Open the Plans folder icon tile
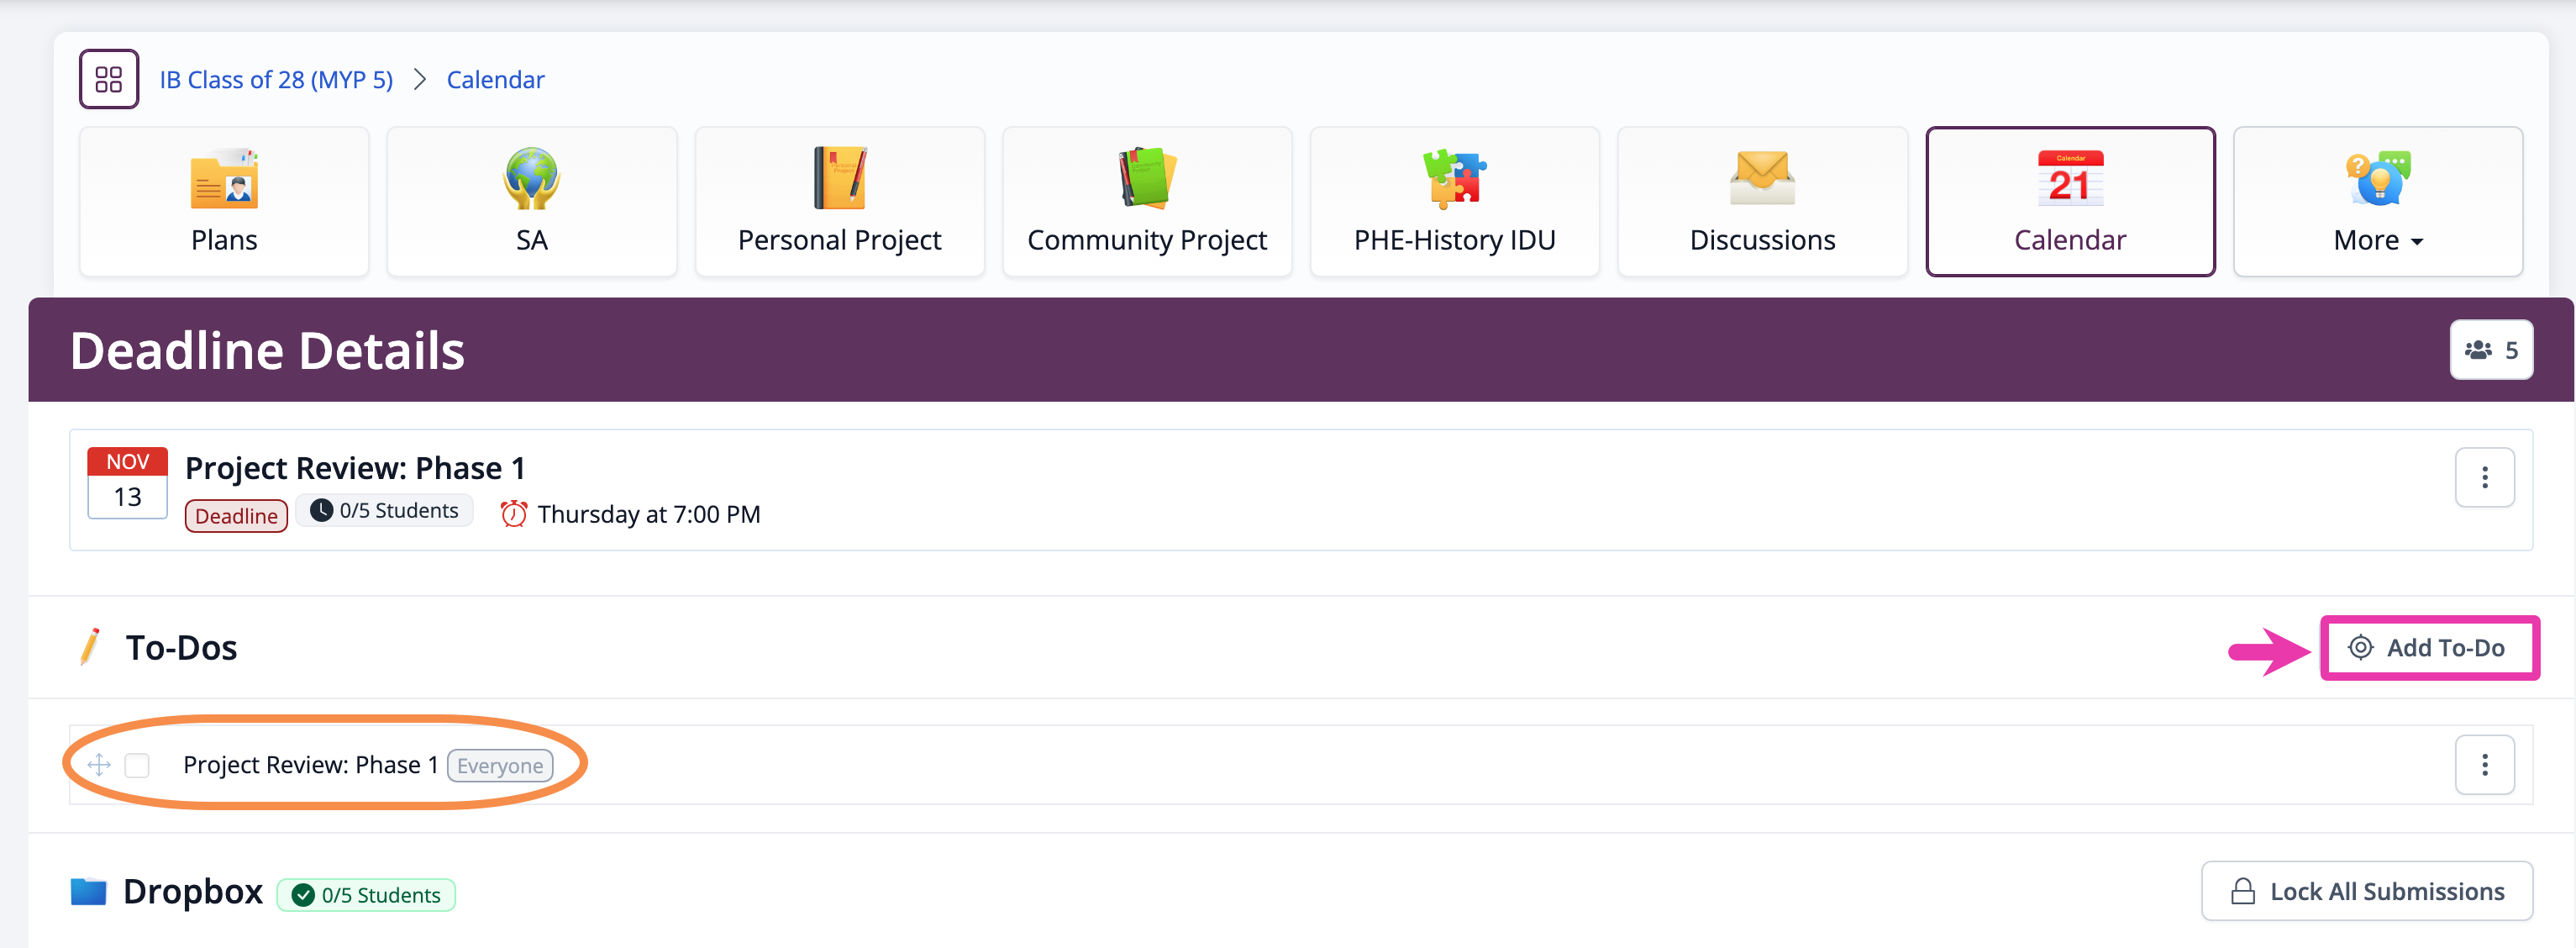Screen dimensions: 2576x948 (224, 181)
